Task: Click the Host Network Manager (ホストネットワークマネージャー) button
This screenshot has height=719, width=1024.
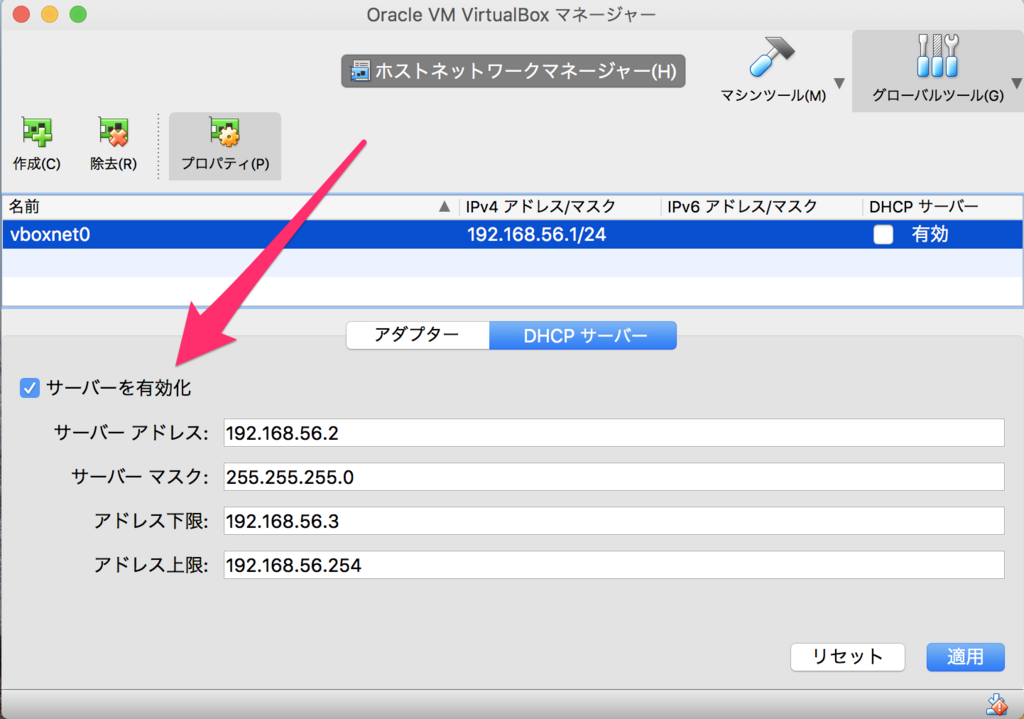Action: pyautogui.click(x=513, y=71)
